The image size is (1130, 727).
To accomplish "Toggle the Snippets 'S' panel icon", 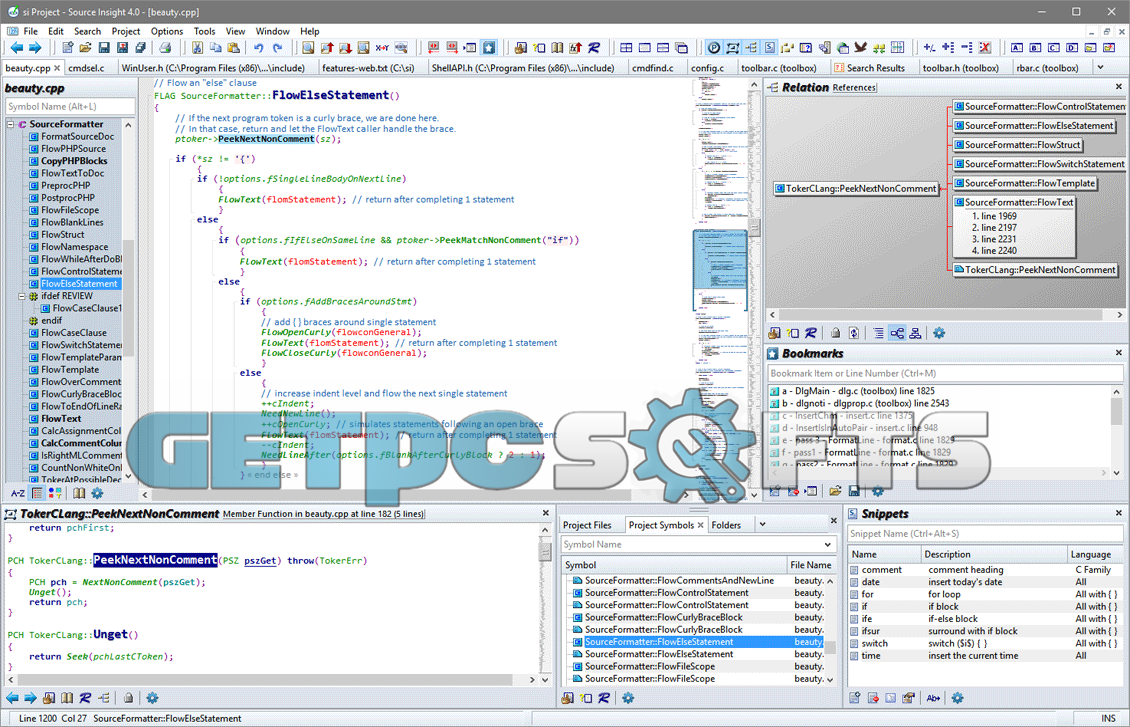I will (x=770, y=48).
